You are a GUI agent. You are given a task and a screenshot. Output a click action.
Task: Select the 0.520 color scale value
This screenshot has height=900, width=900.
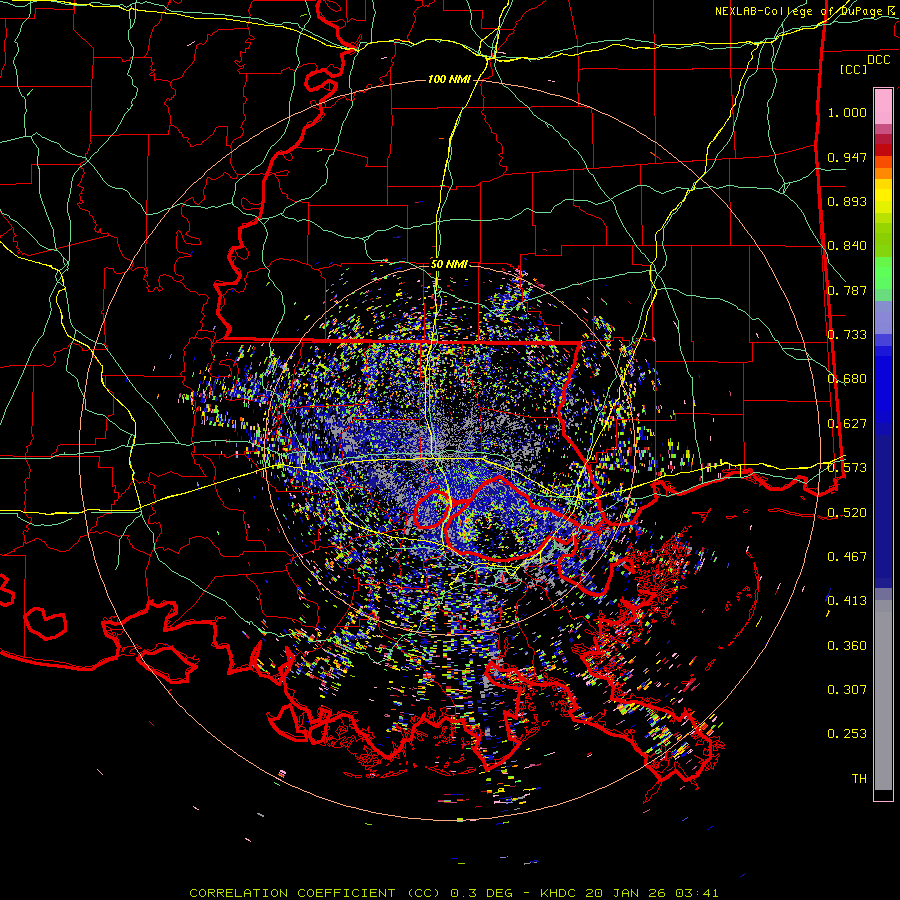[847, 513]
